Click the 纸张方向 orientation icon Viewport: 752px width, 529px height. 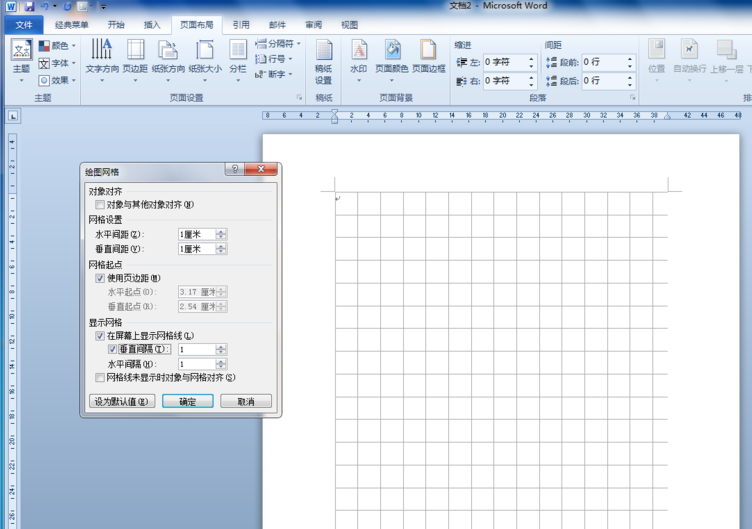(168, 50)
